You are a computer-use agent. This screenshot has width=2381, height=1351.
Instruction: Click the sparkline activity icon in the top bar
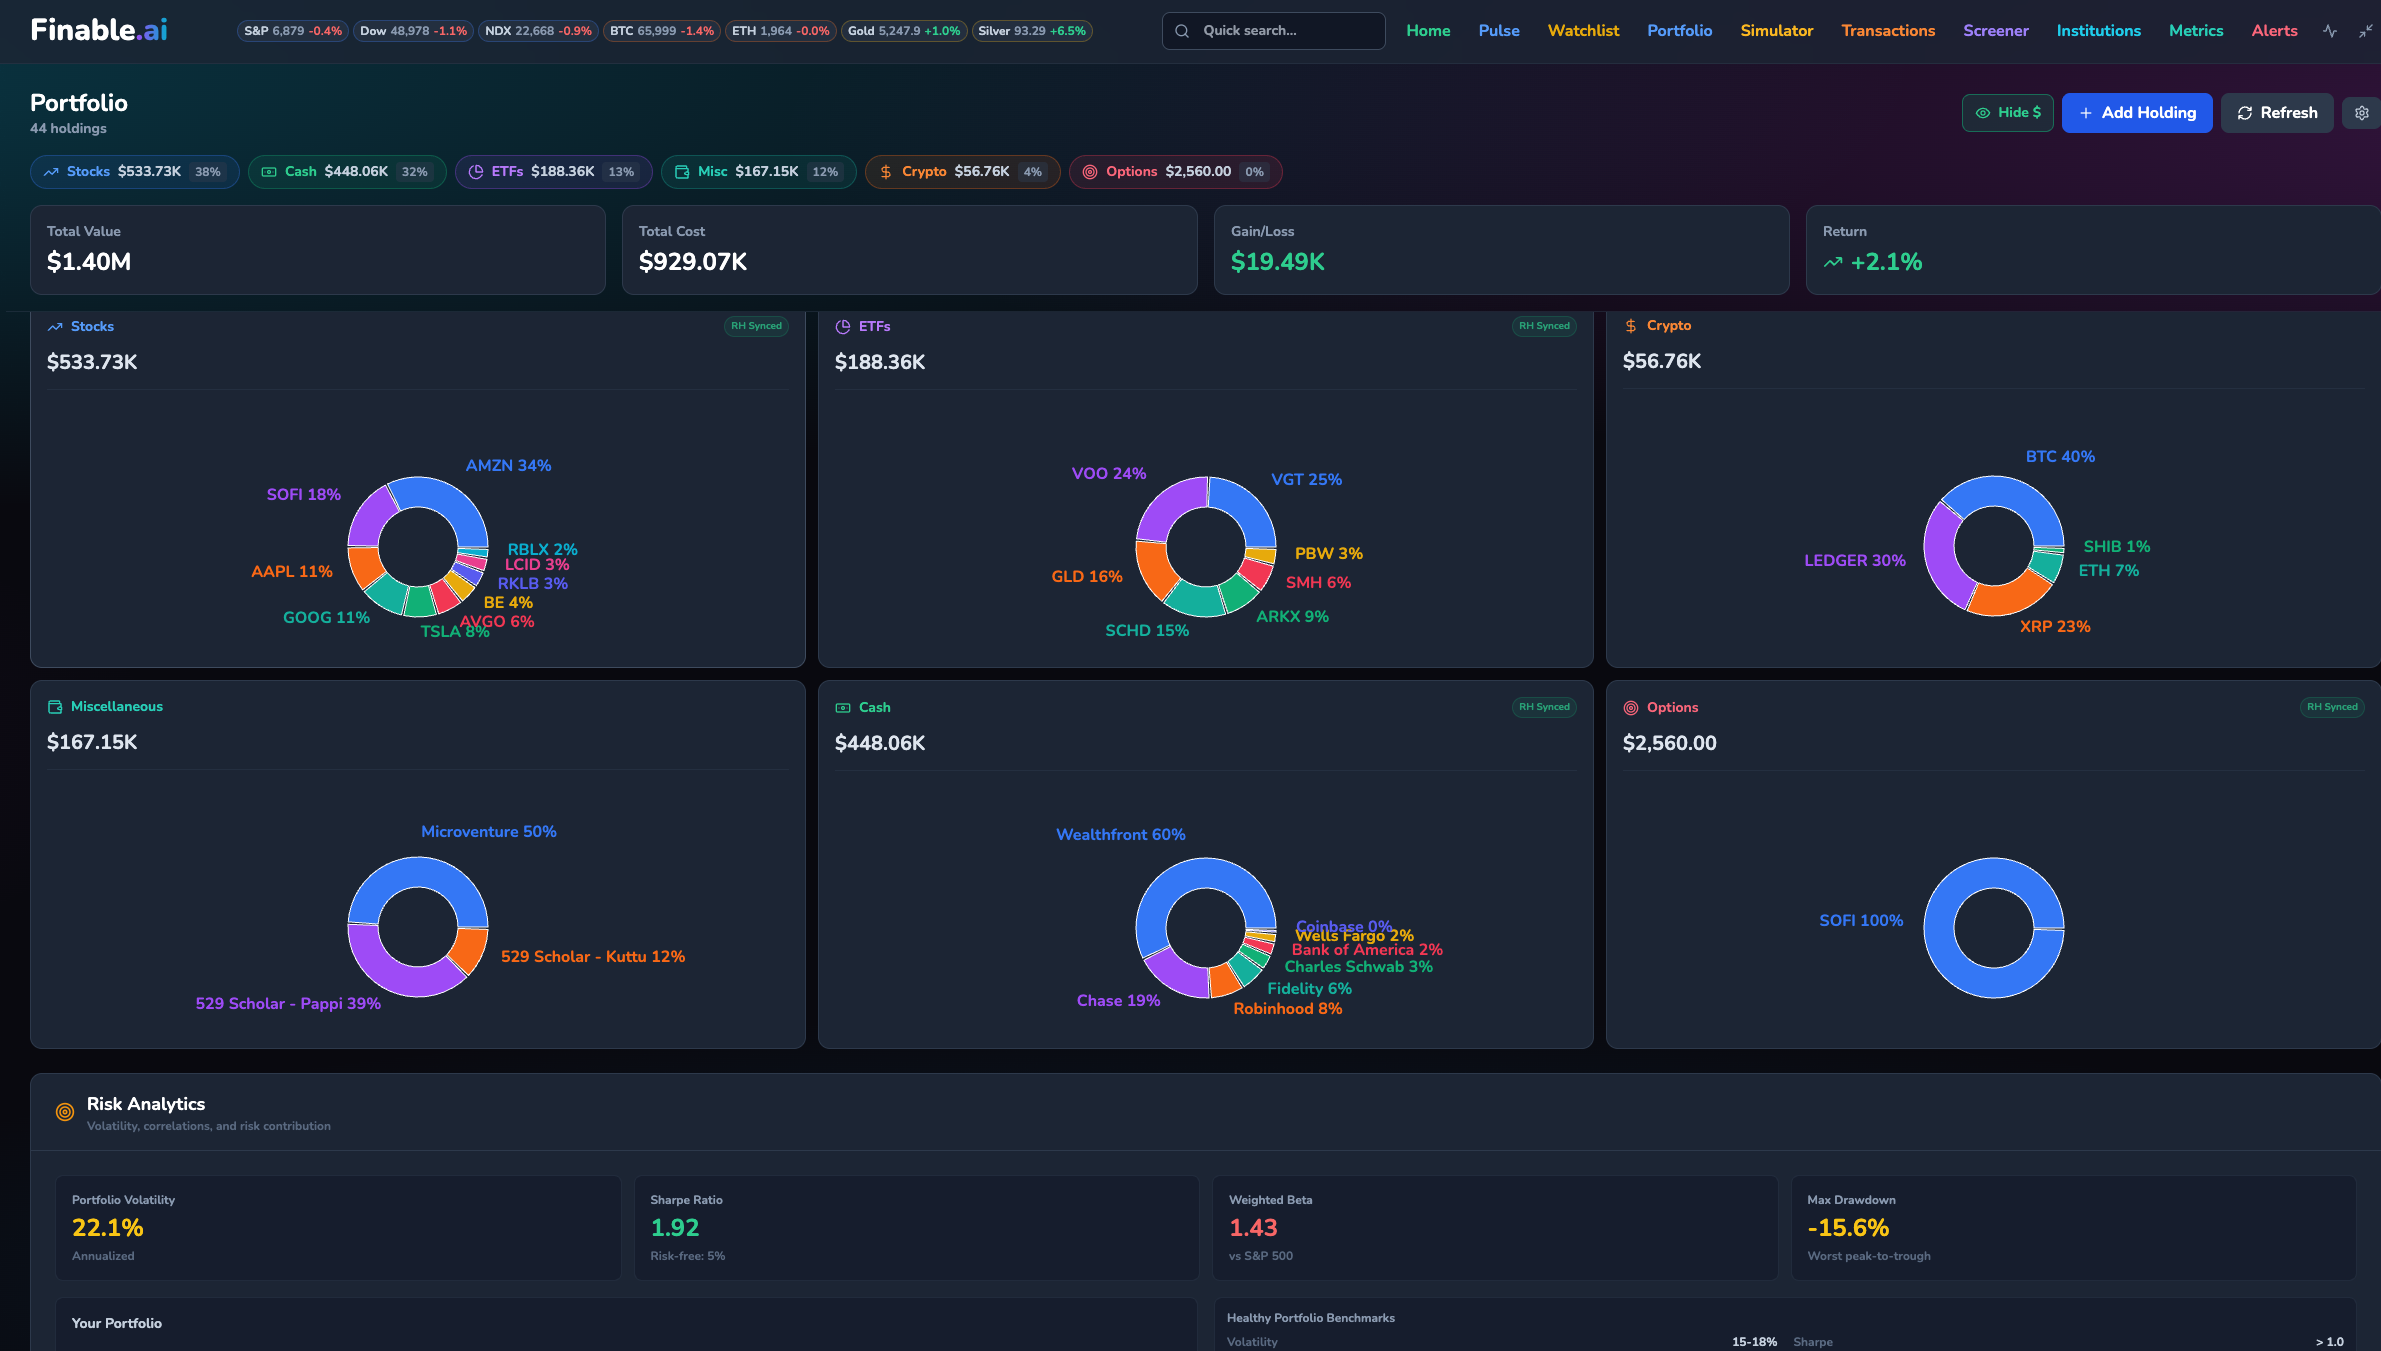point(2330,31)
